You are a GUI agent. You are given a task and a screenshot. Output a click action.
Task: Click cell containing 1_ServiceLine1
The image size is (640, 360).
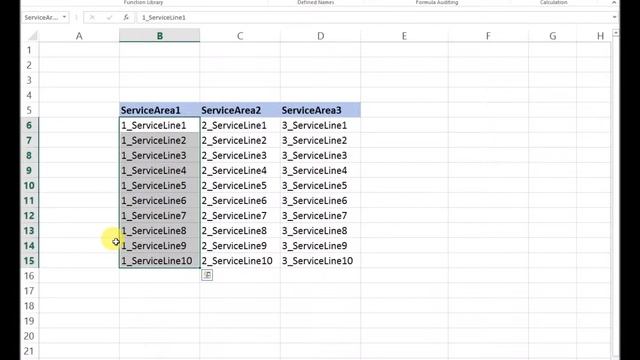(160, 125)
